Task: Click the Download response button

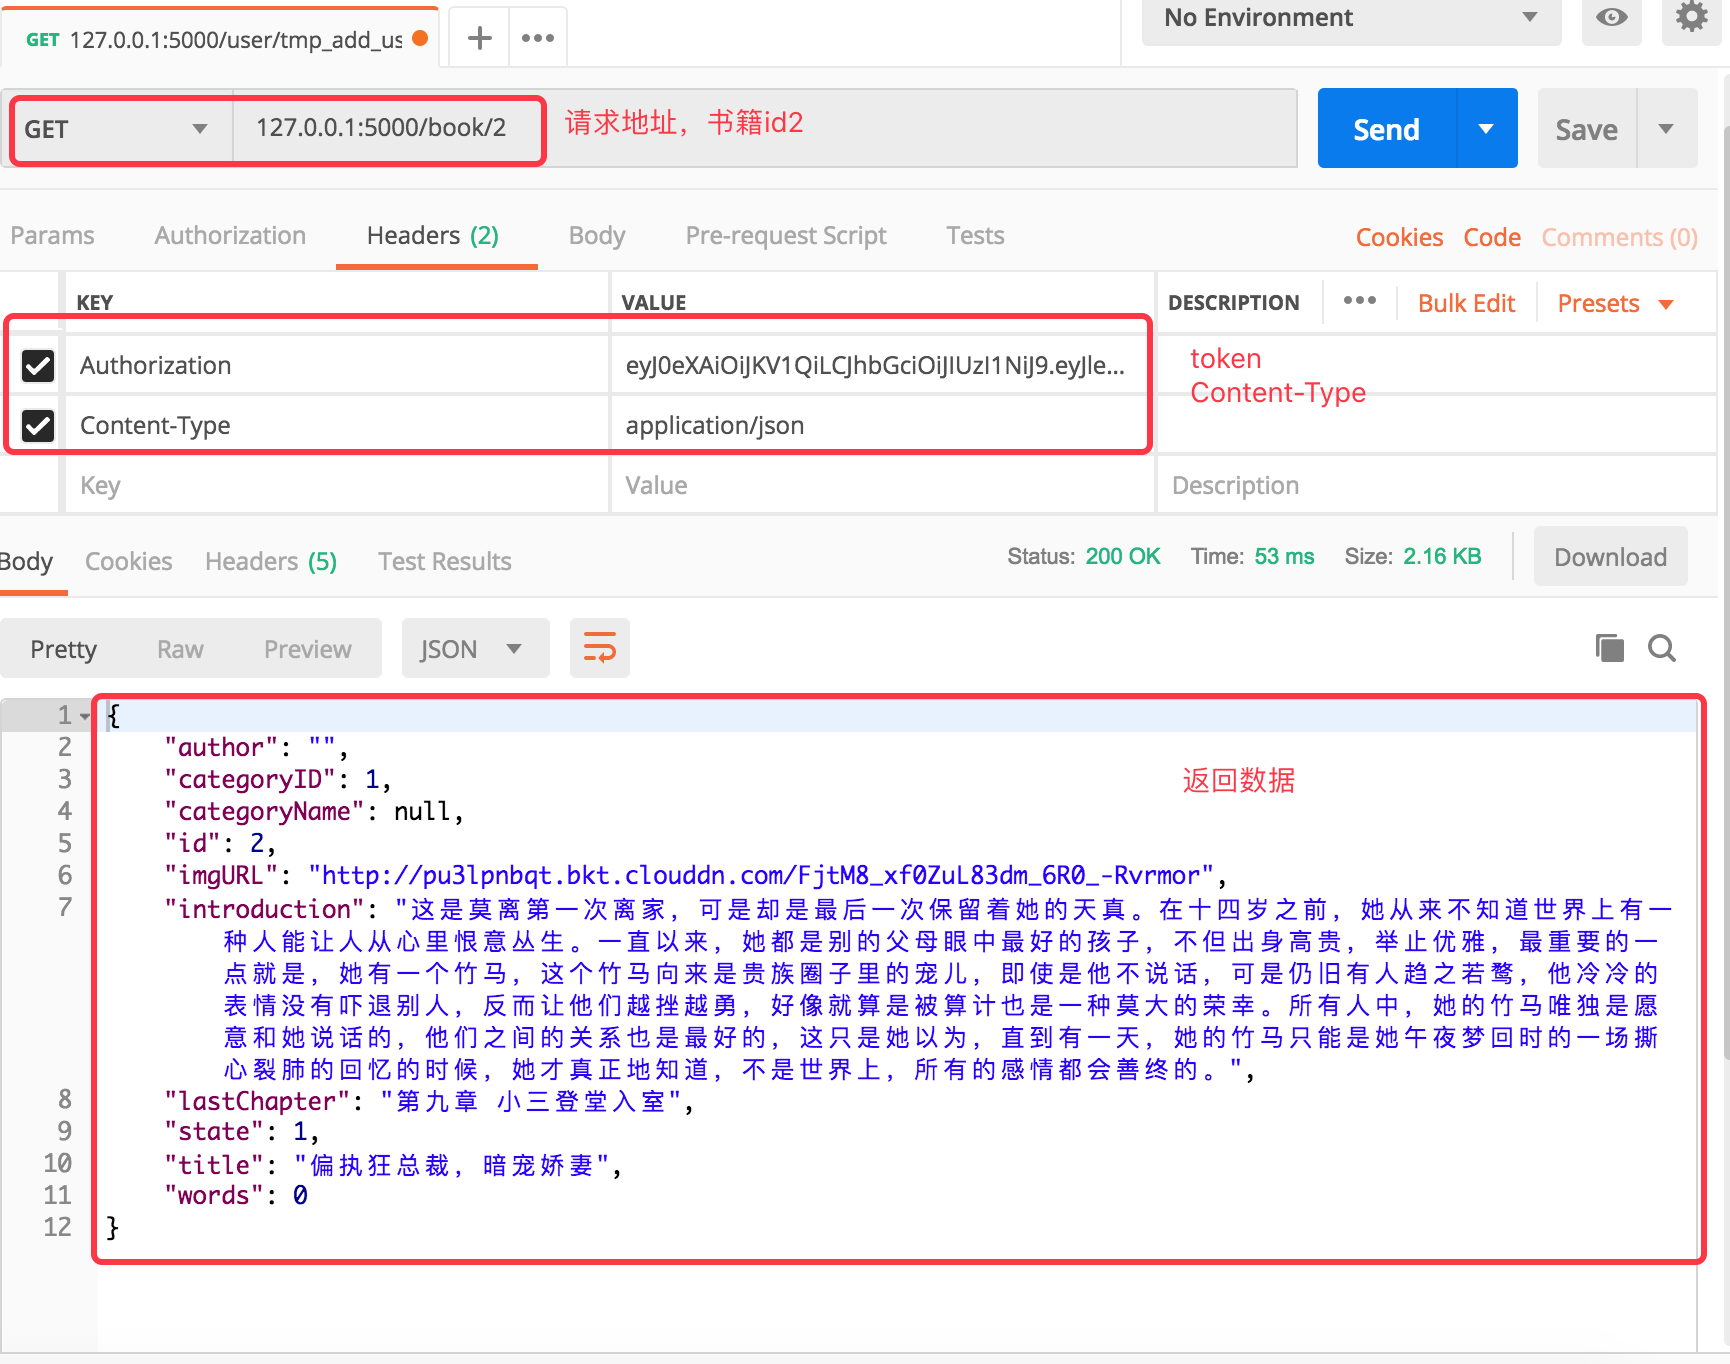Action: point(1610,556)
